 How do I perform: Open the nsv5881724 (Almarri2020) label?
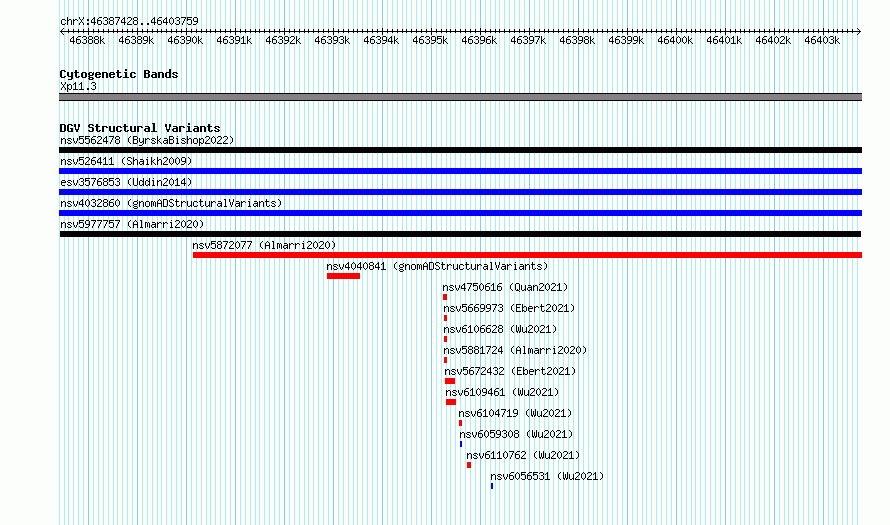(x=515, y=350)
